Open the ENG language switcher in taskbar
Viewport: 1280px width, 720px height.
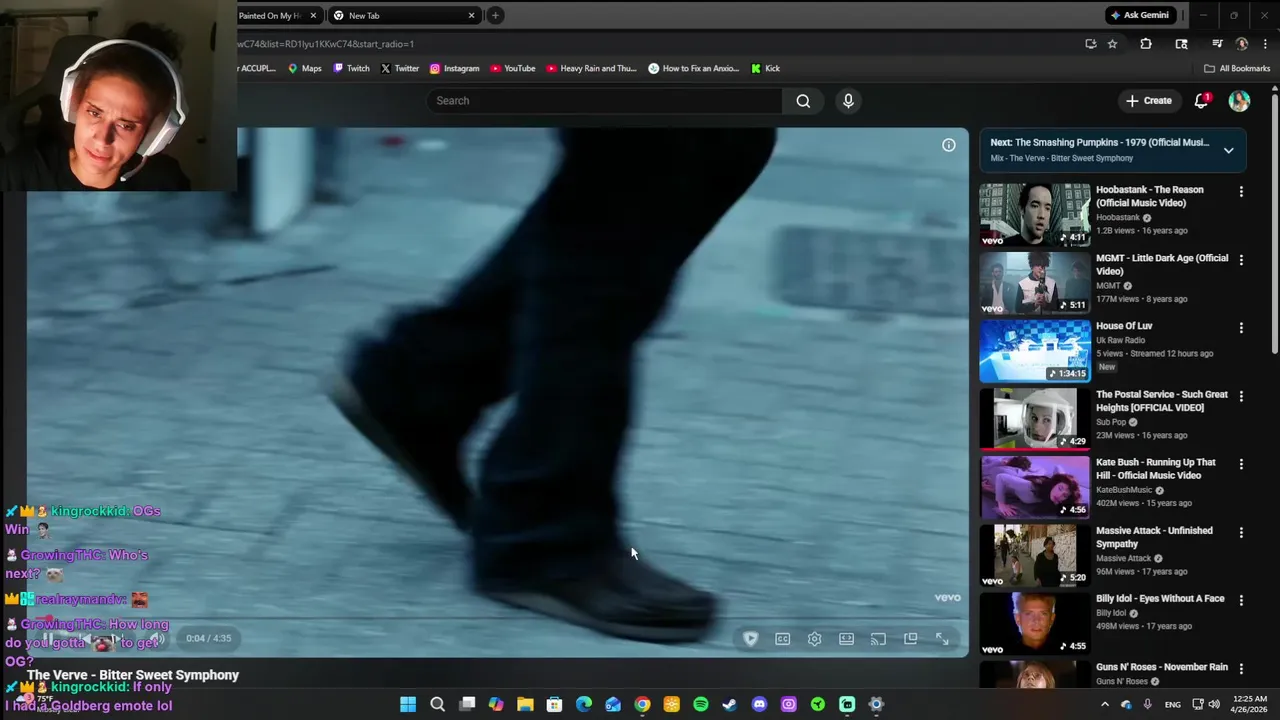[x=1173, y=705]
